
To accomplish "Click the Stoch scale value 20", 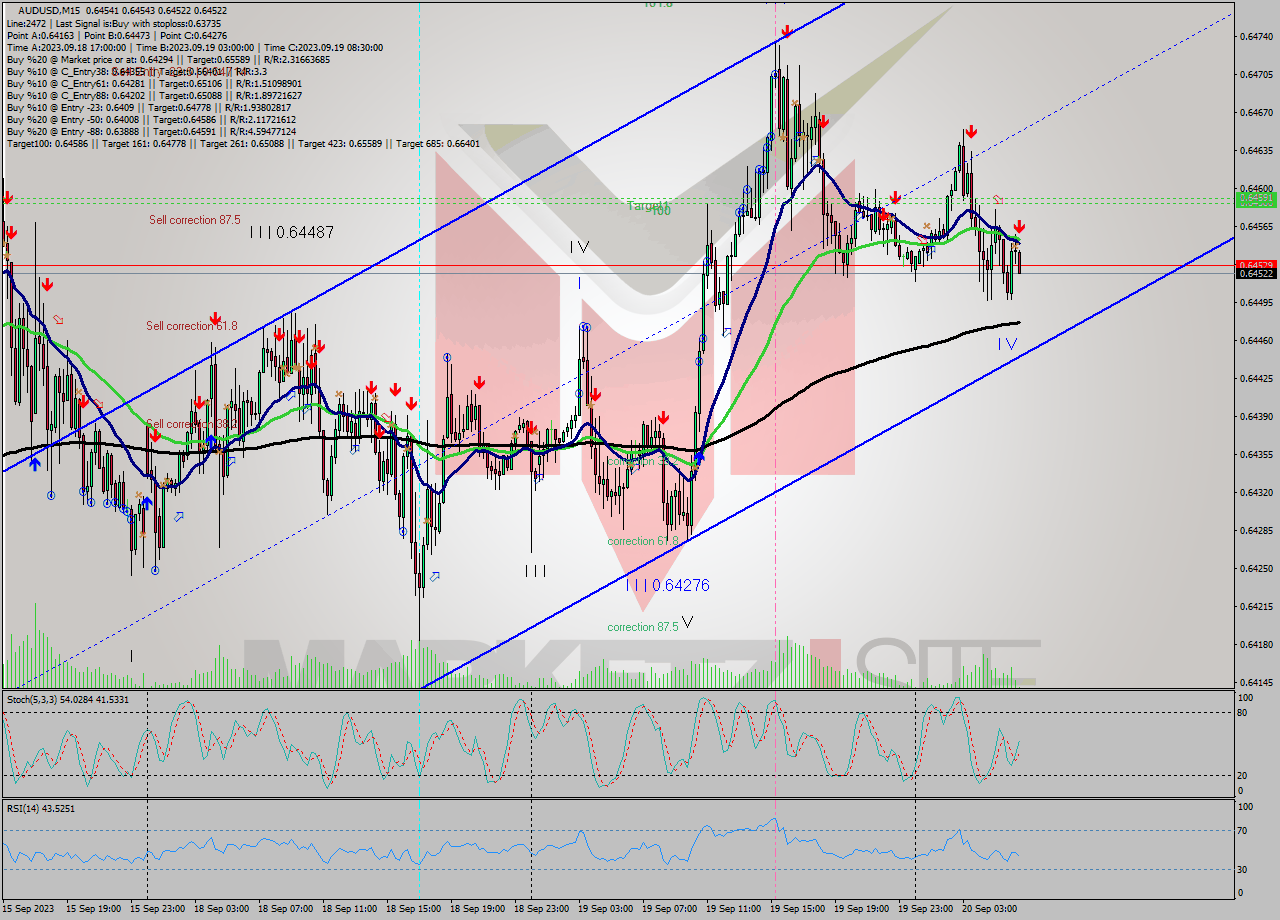I will coord(1243,776).
